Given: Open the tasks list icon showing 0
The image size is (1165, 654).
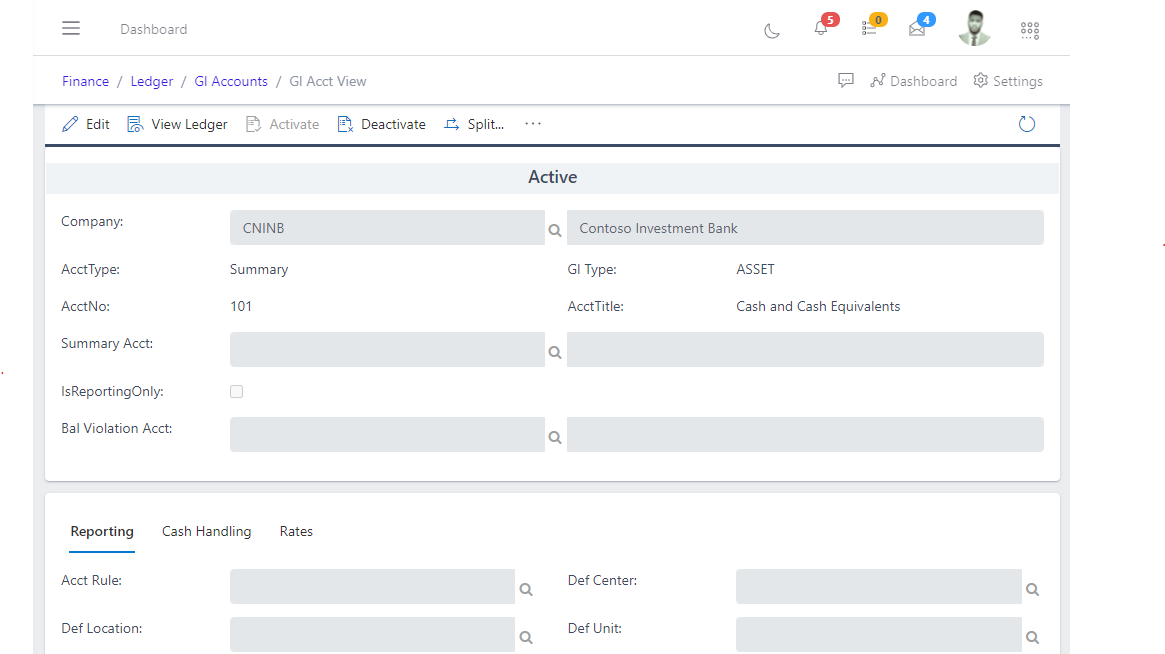Looking at the screenshot, I should pos(868,30).
